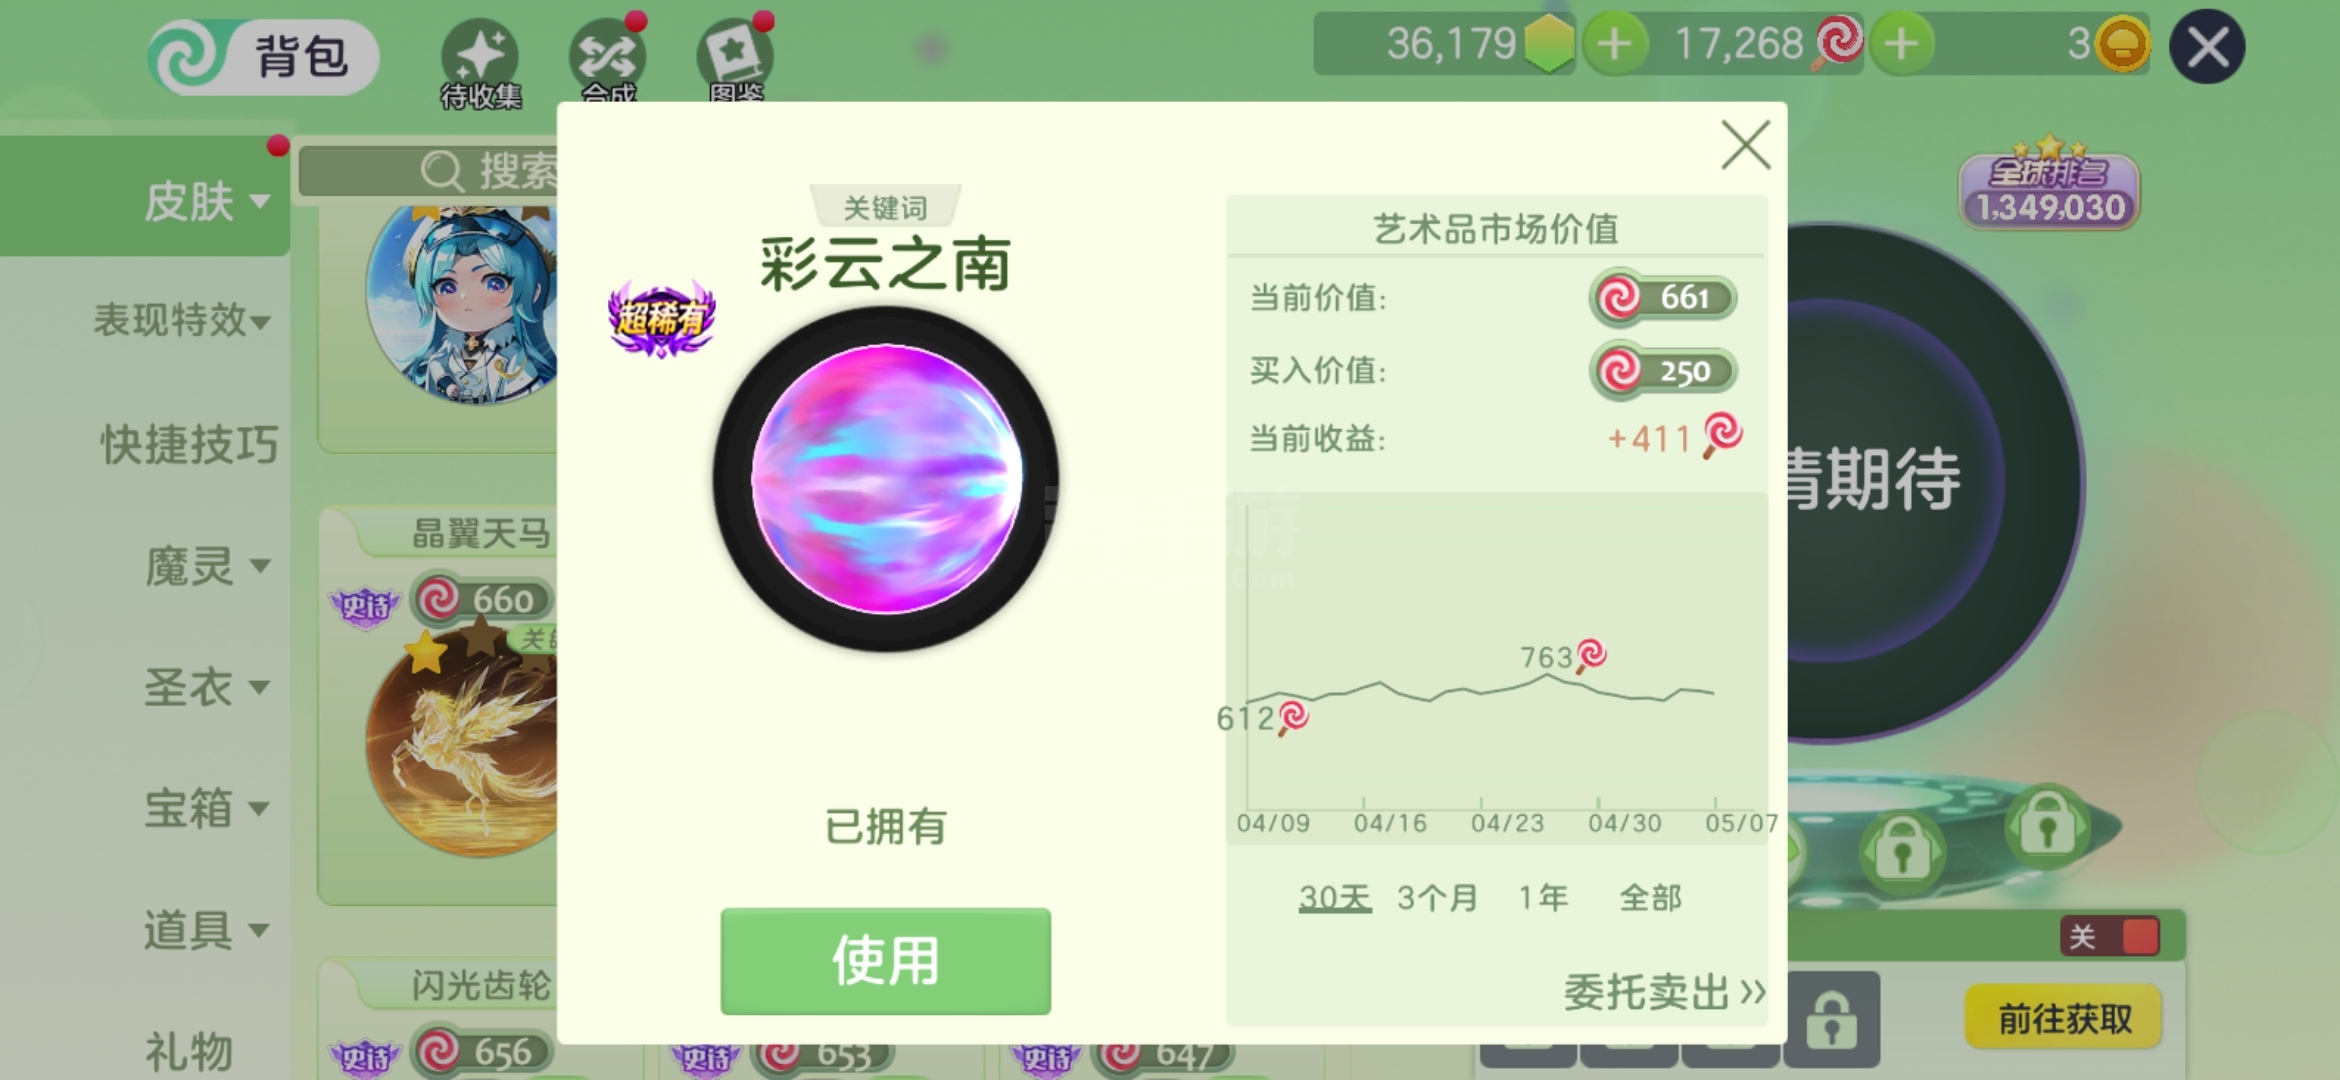Add more lollipop currency with plus icon
This screenshot has height=1080, width=2340.
coord(1901,44)
